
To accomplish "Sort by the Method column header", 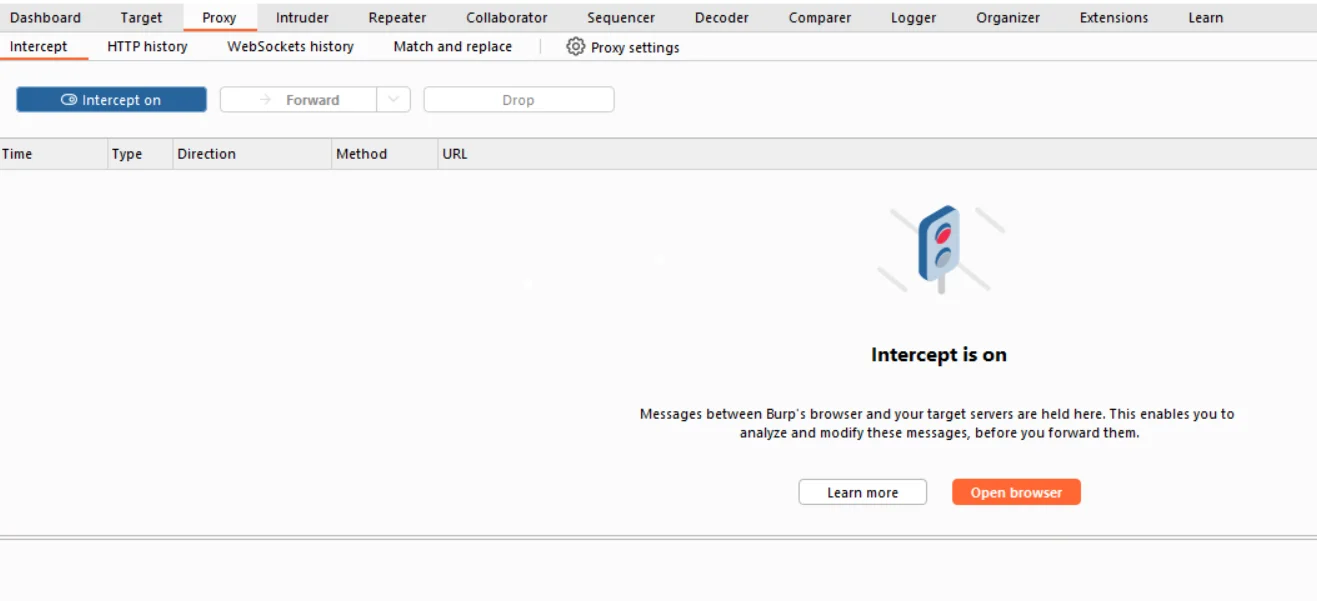I will (x=384, y=154).
